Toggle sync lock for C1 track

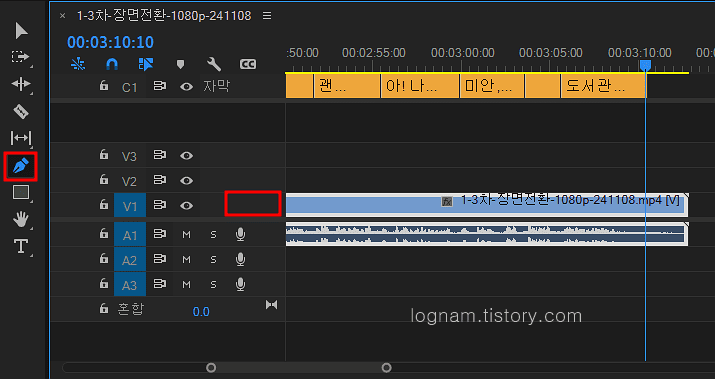click(x=159, y=86)
